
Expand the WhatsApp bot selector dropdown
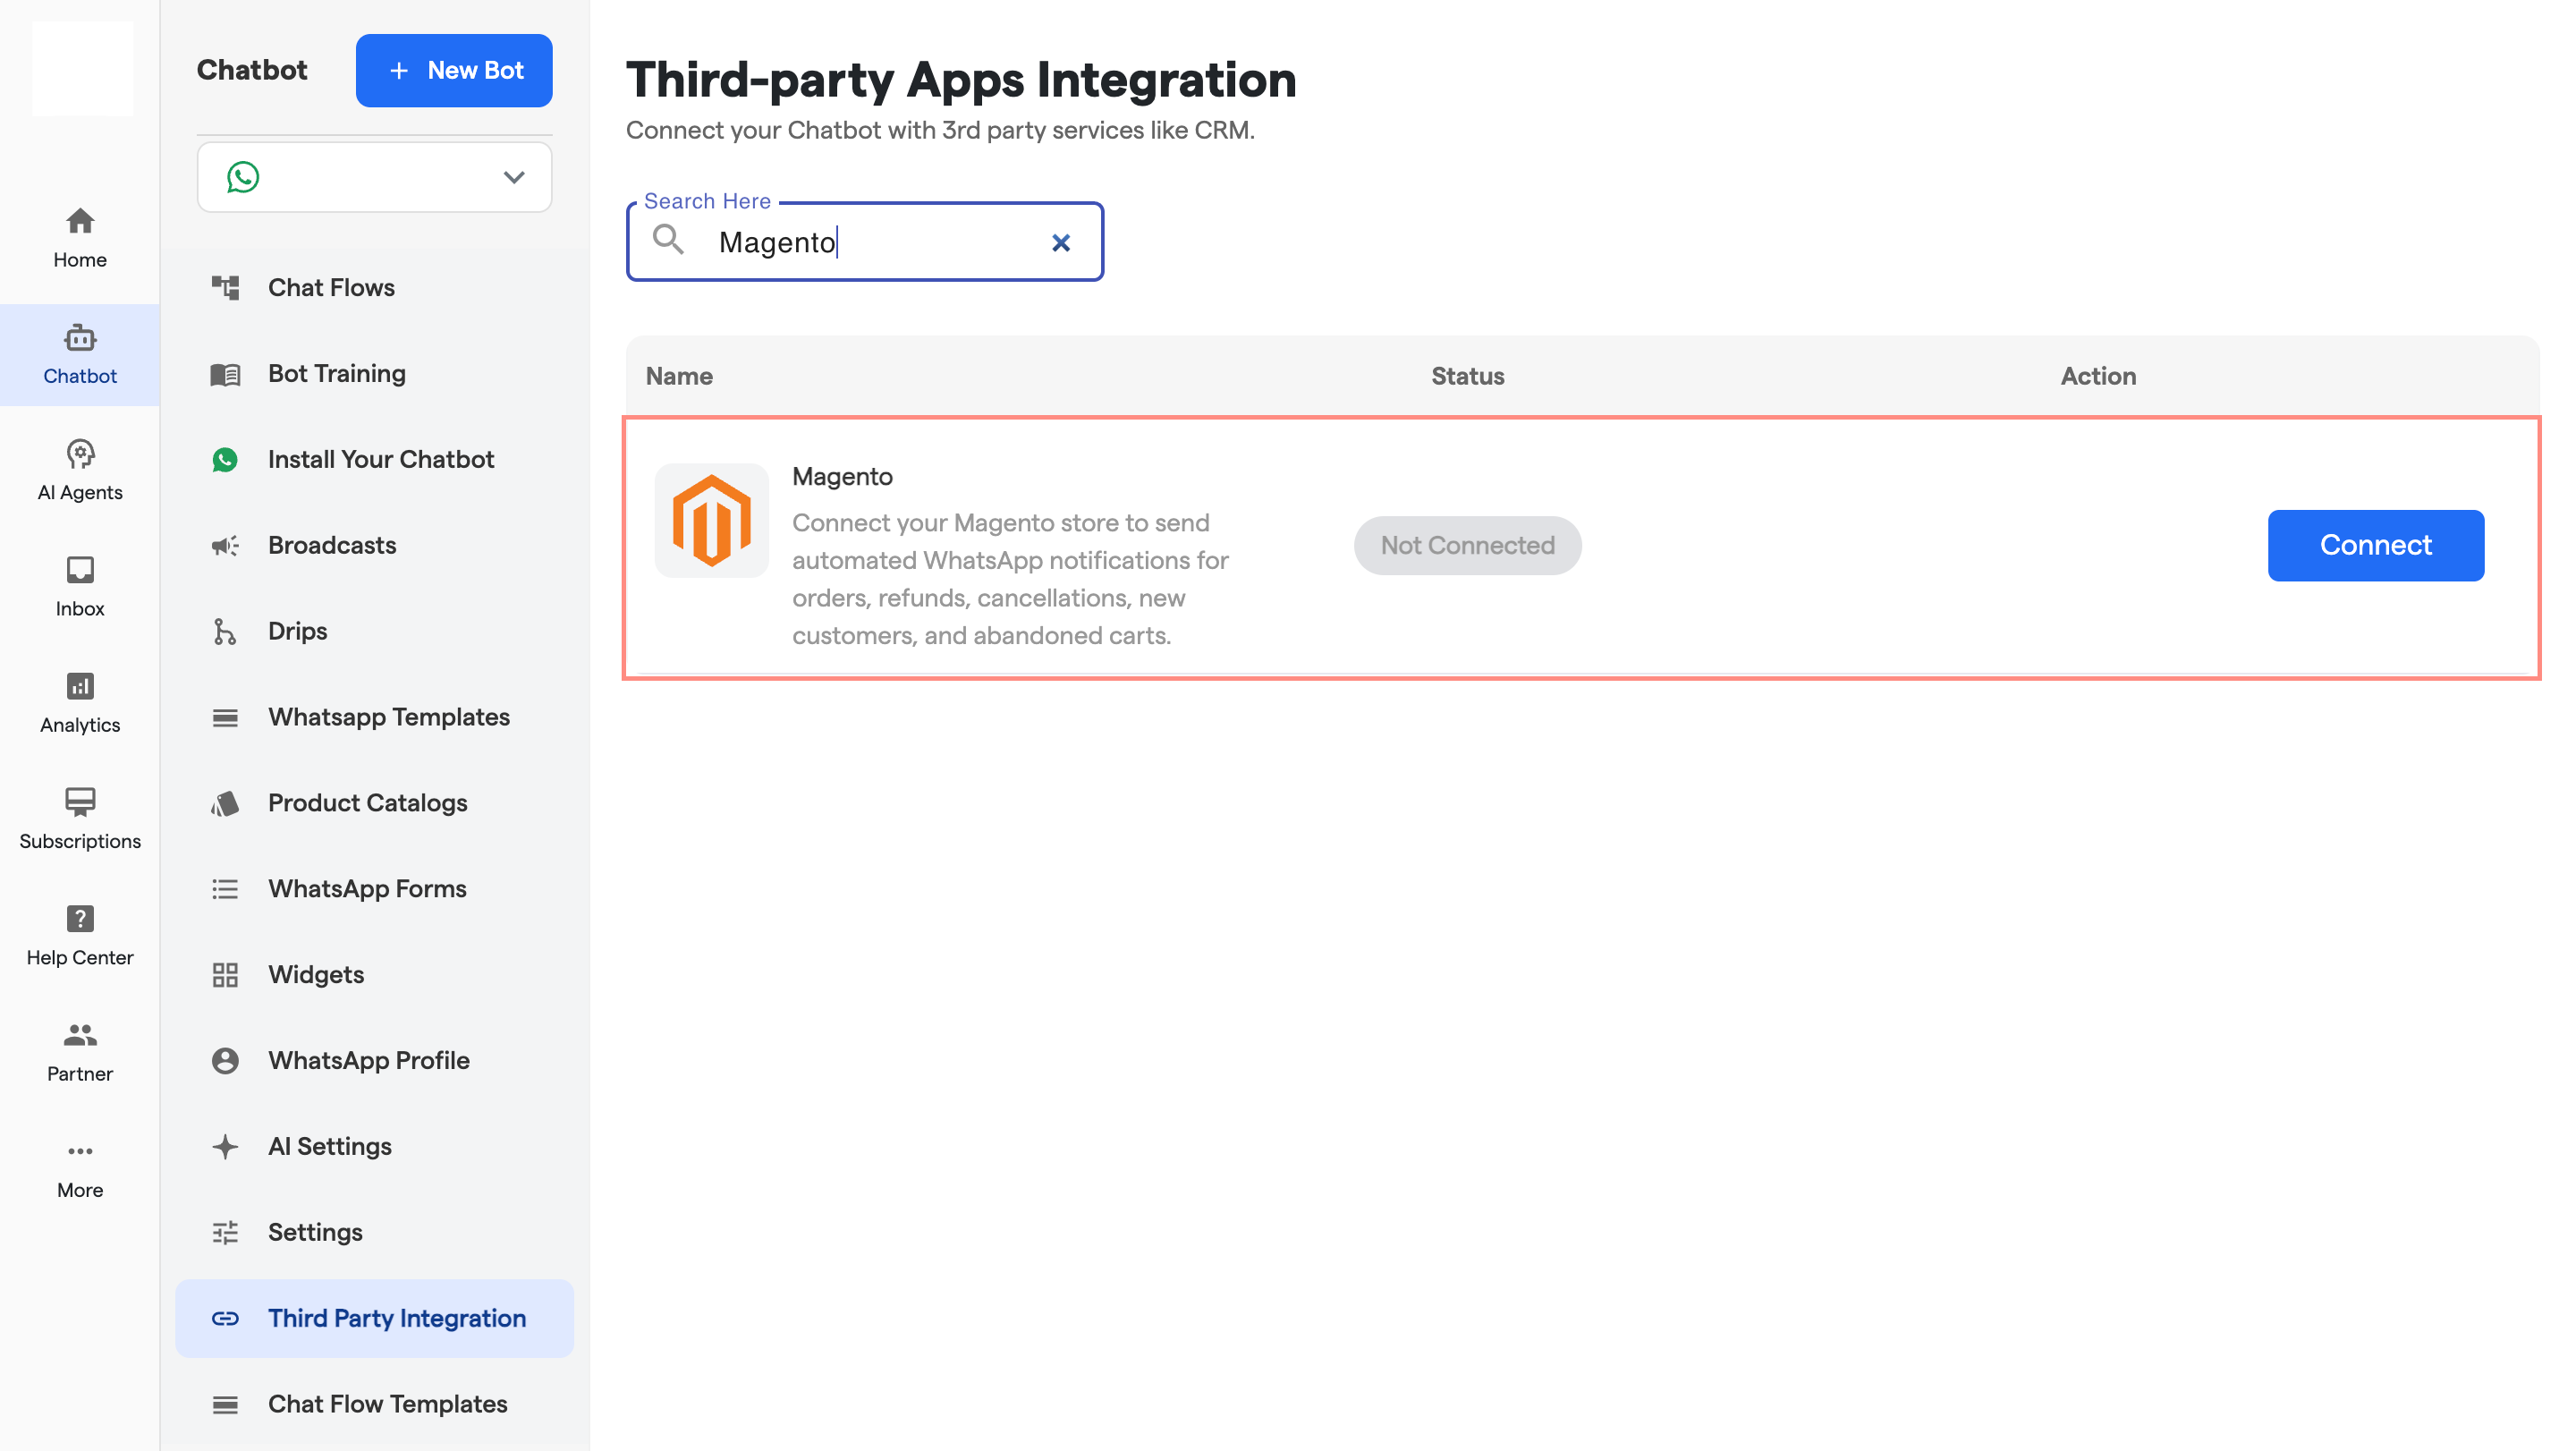pos(514,178)
